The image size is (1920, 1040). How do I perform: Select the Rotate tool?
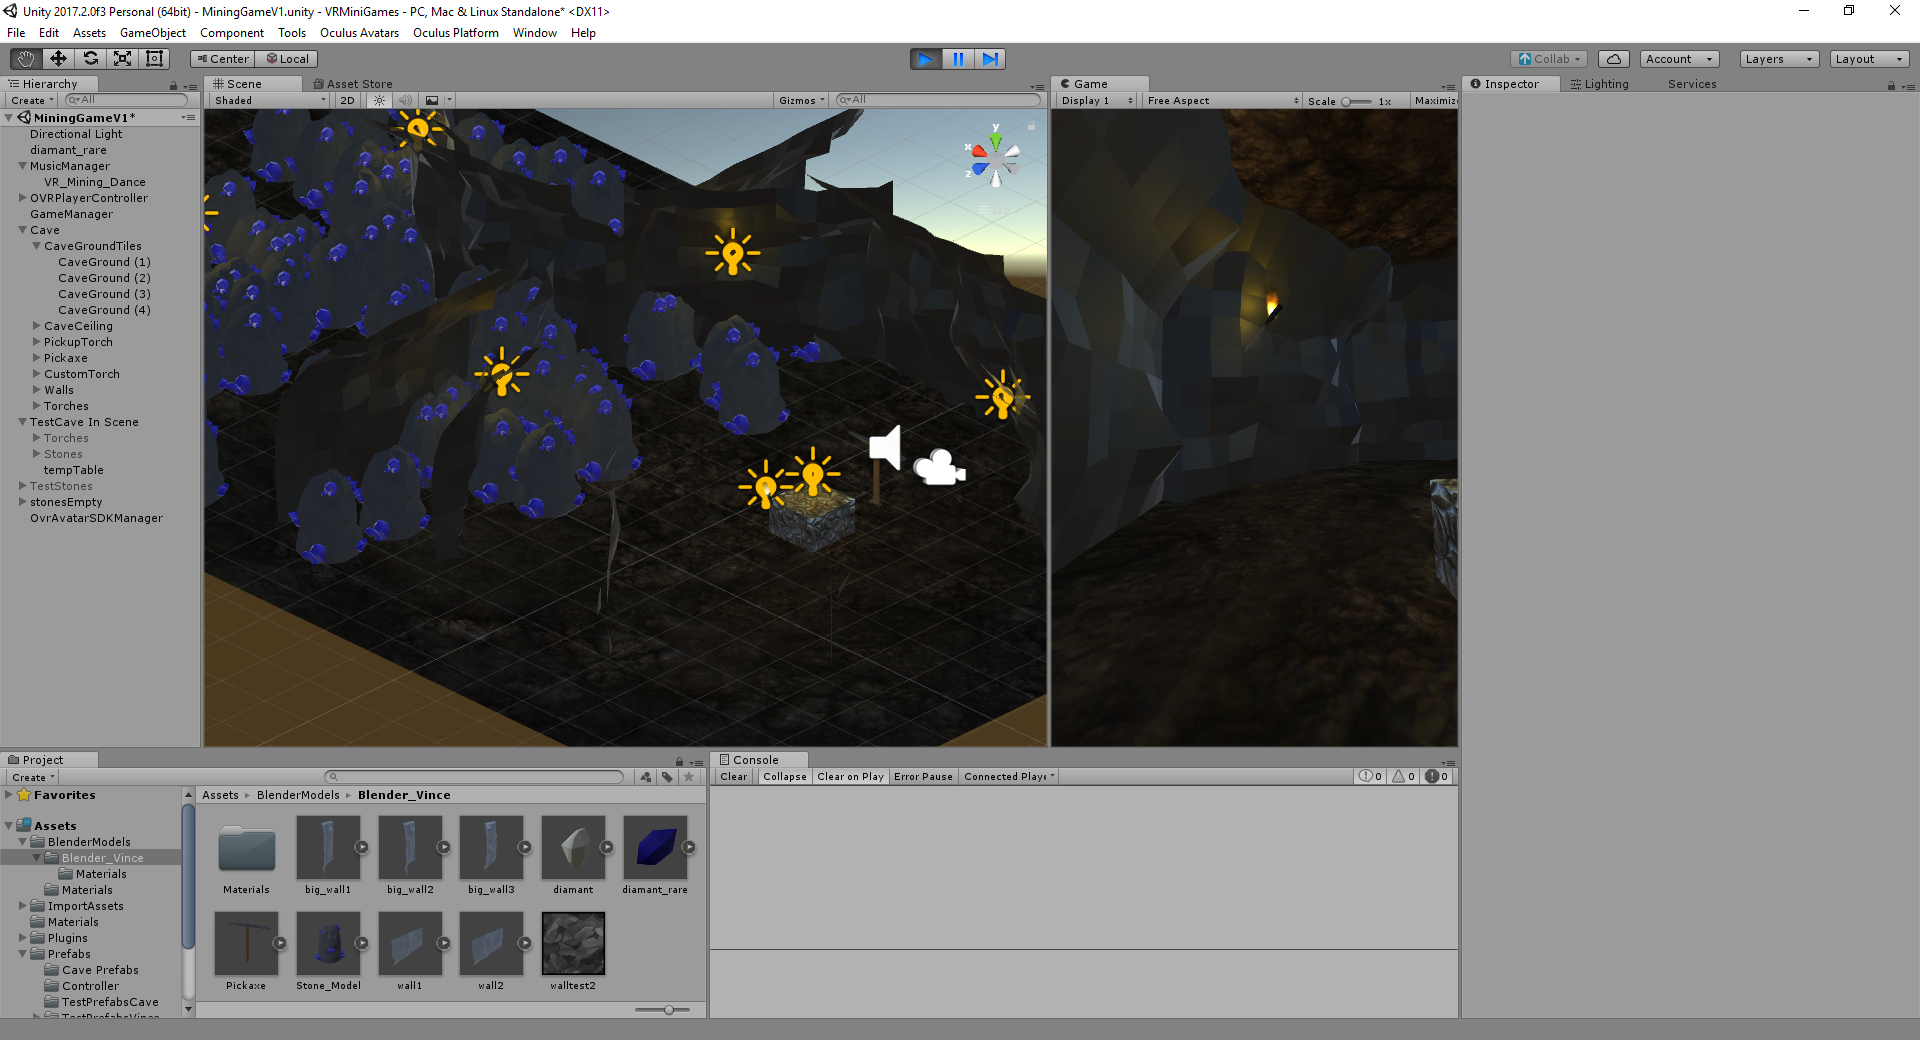point(90,59)
